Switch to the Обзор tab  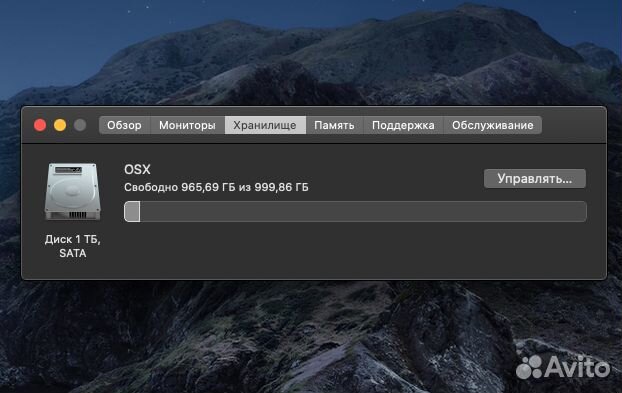click(x=124, y=125)
